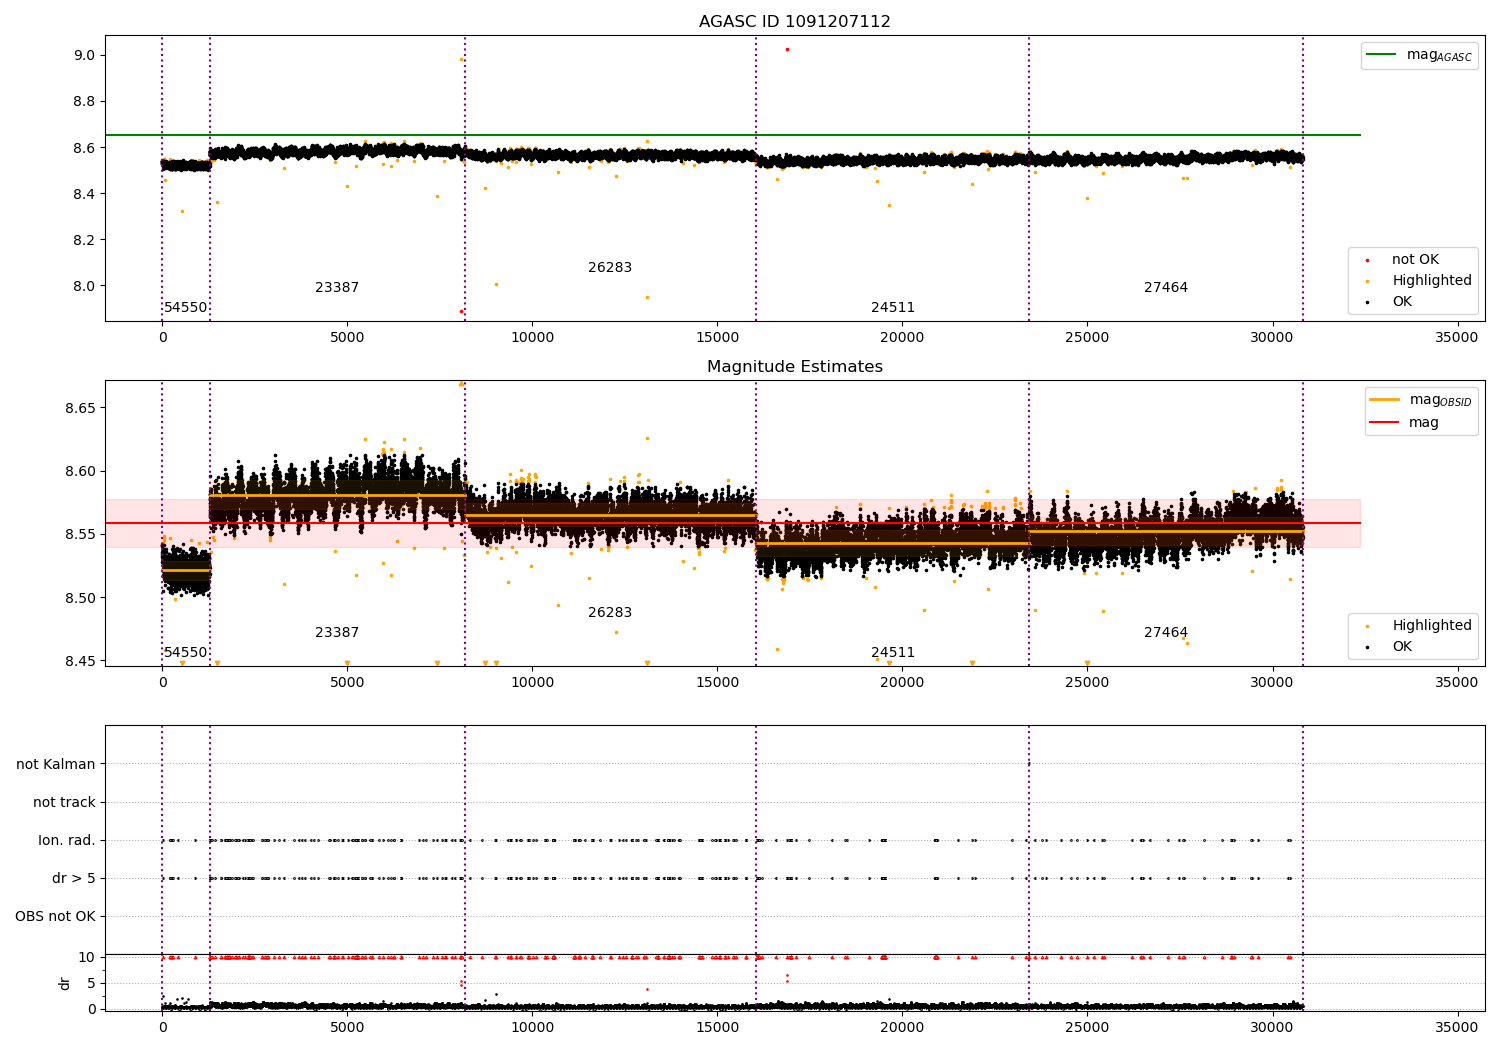
Task: Click x-axis tick 30000 under bottom plot
Action: [1272, 1028]
